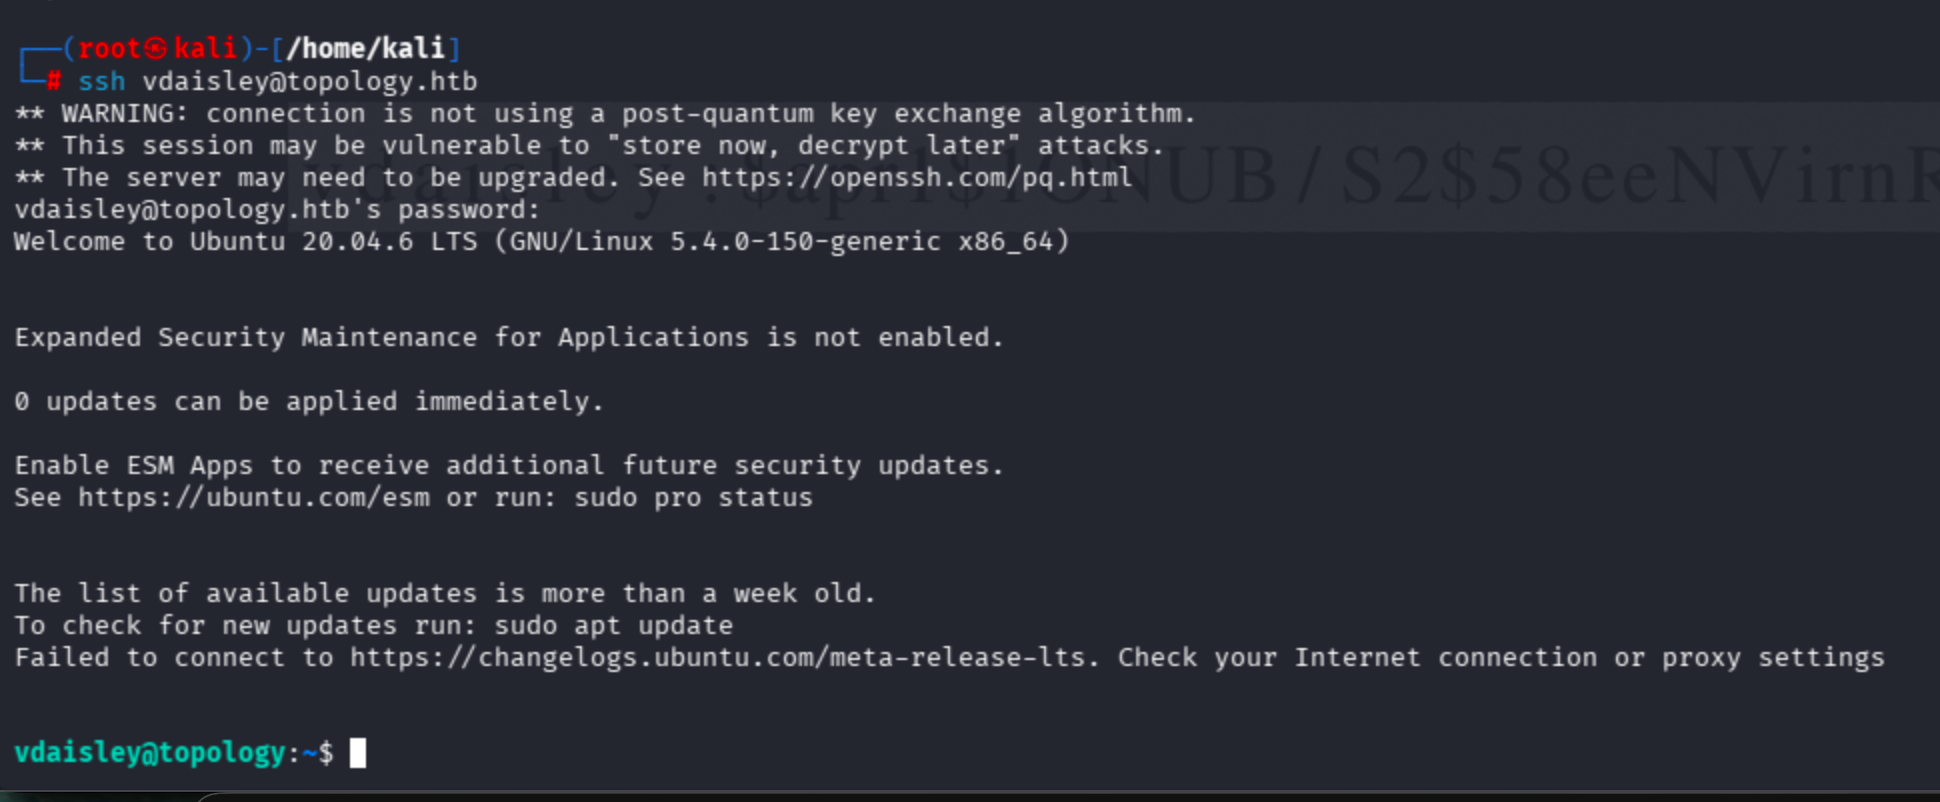
Task: Click the Kali skull symbol in the prompt
Action: pyautogui.click(x=155, y=48)
